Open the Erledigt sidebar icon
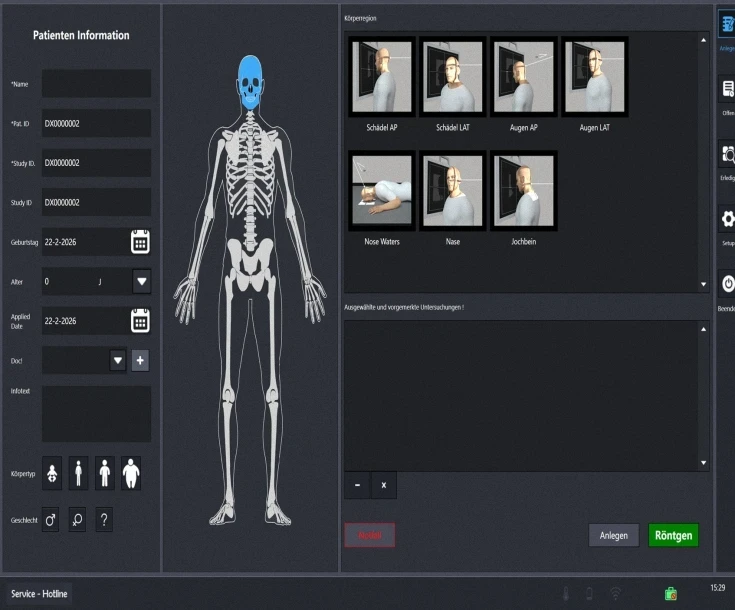Viewport: 735px width, 610px height. (728, 154)
